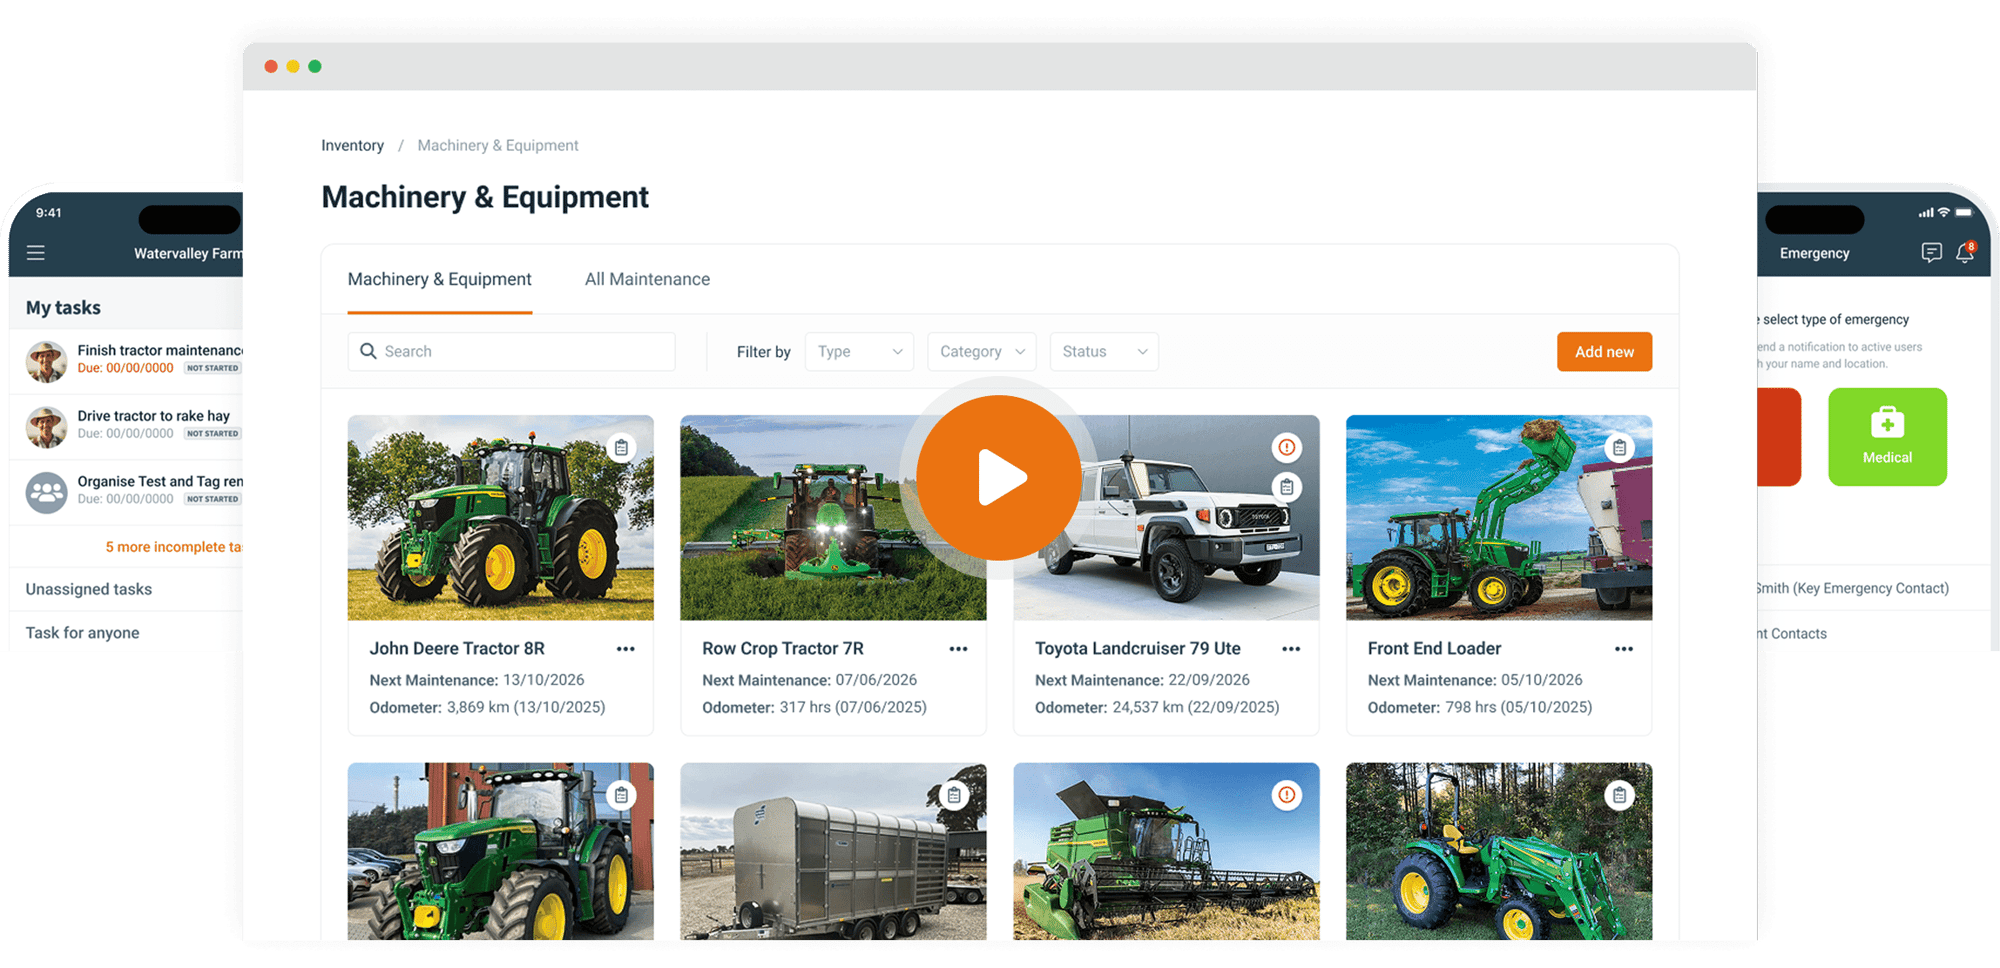The height and width of the screenshot is (968, 2000).
Task: Click clipboard icon on the compact tractor forest photo
Action: (x=1619, y=795)
